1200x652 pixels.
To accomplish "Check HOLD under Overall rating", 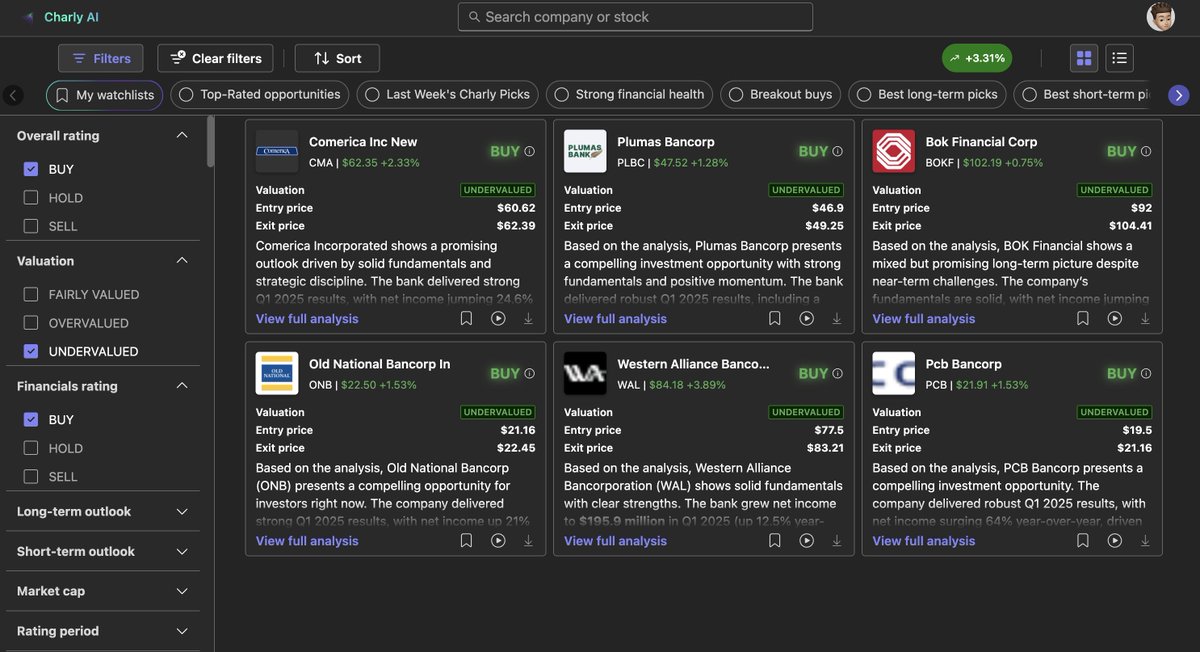I will (x=31, y=198).
